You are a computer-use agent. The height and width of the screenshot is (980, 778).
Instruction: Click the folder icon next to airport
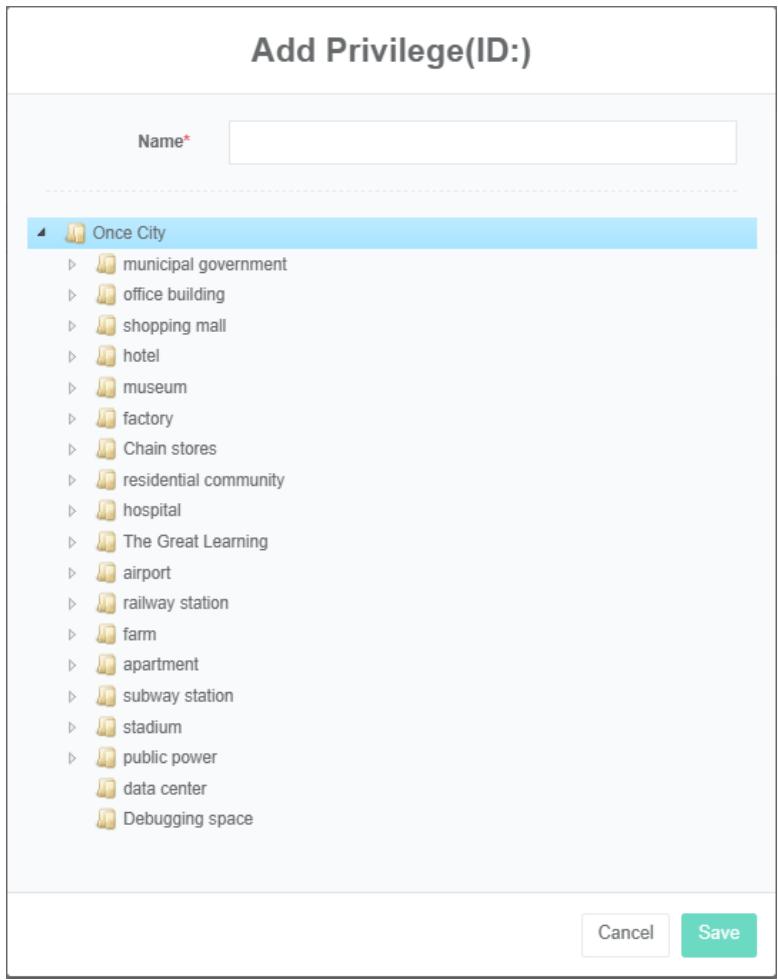pos(105,573)
